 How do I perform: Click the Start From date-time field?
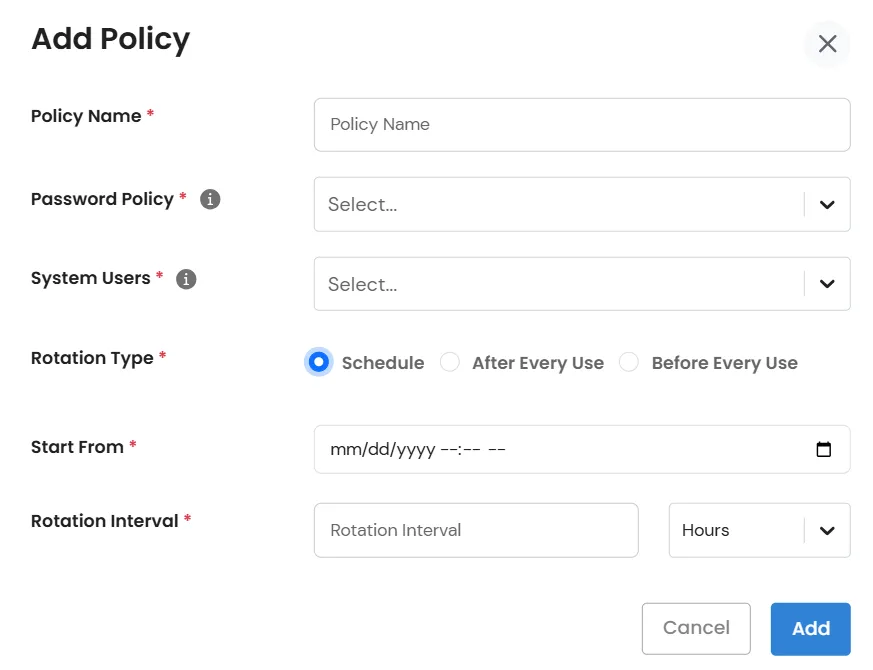coord(582,449)
